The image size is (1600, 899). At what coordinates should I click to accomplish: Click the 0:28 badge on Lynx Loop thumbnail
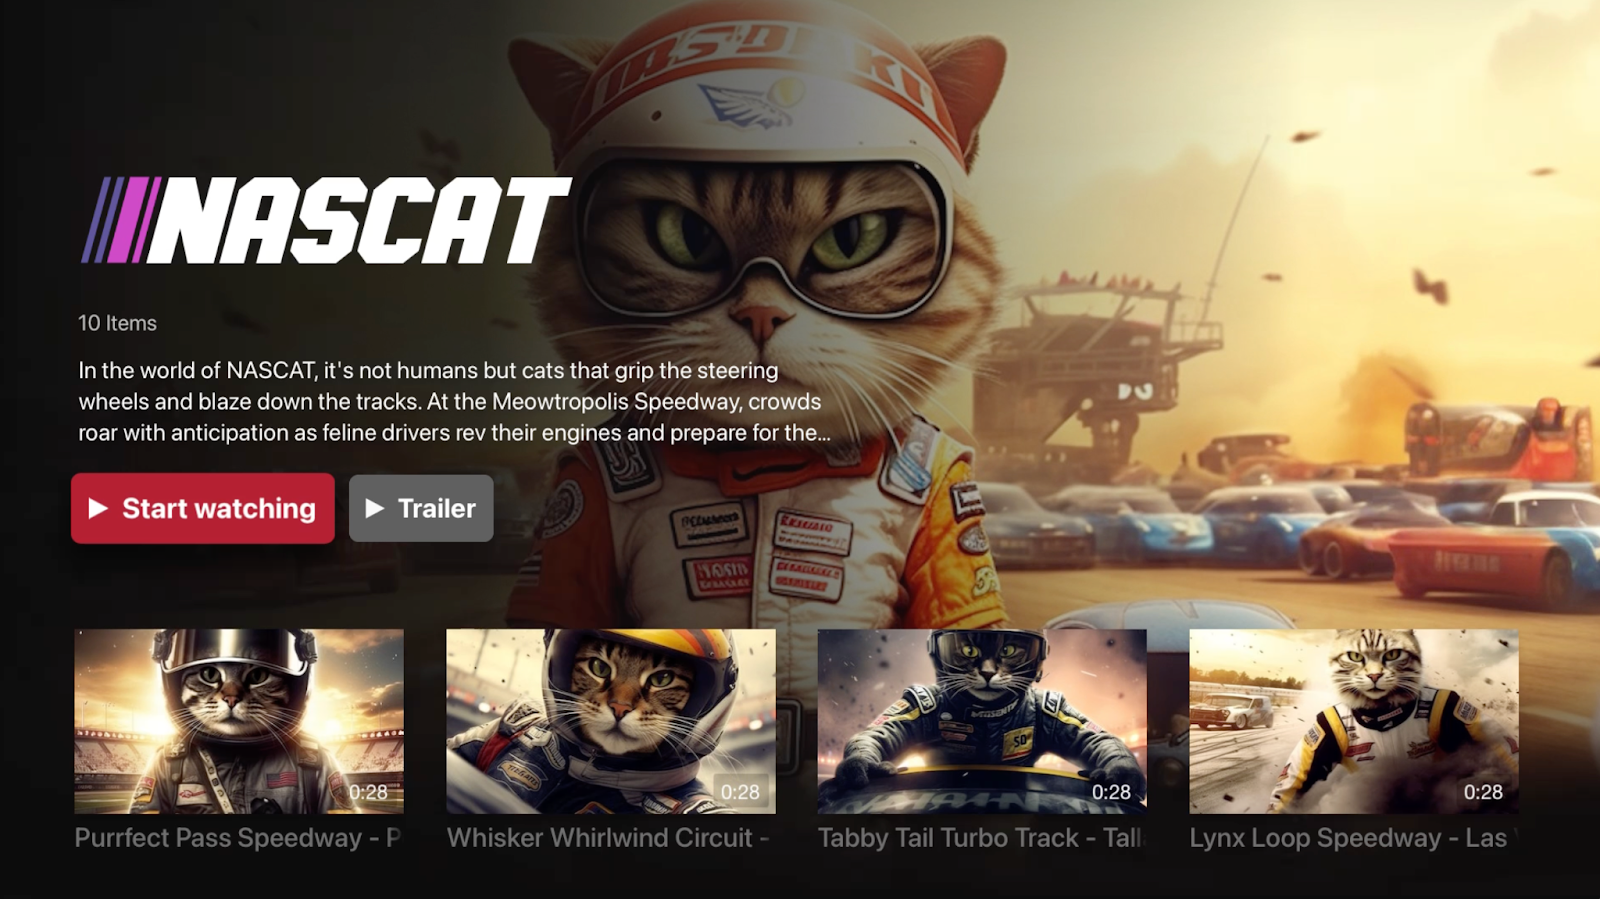coord(1483,792)
